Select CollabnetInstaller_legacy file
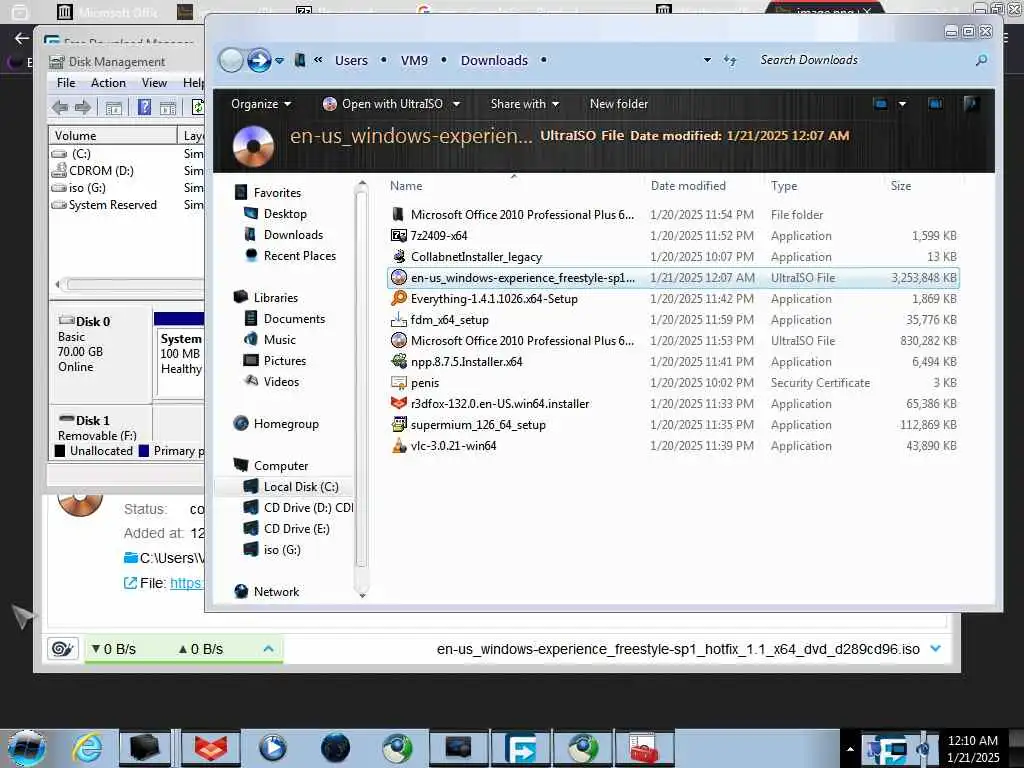Image resolution: width=1024 pixels, height=768 pixels. 673,257
